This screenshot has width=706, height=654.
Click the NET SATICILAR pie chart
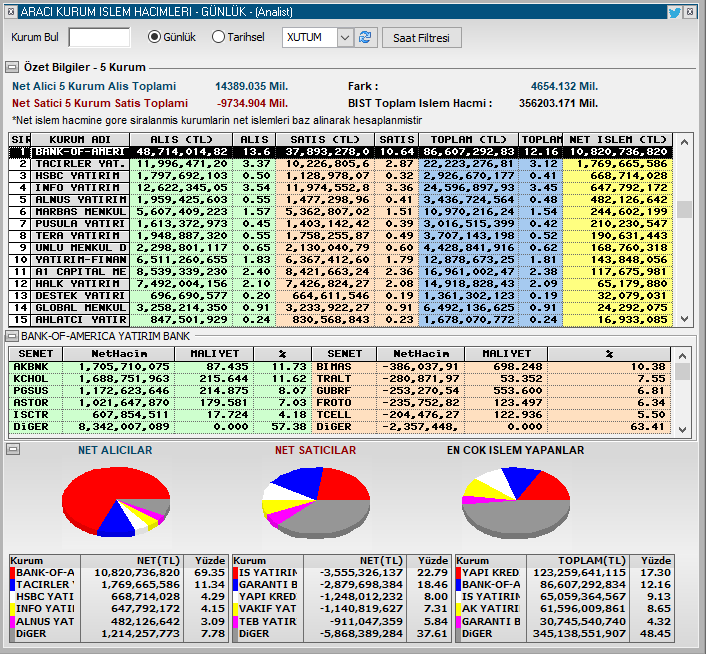coord(316,502)
